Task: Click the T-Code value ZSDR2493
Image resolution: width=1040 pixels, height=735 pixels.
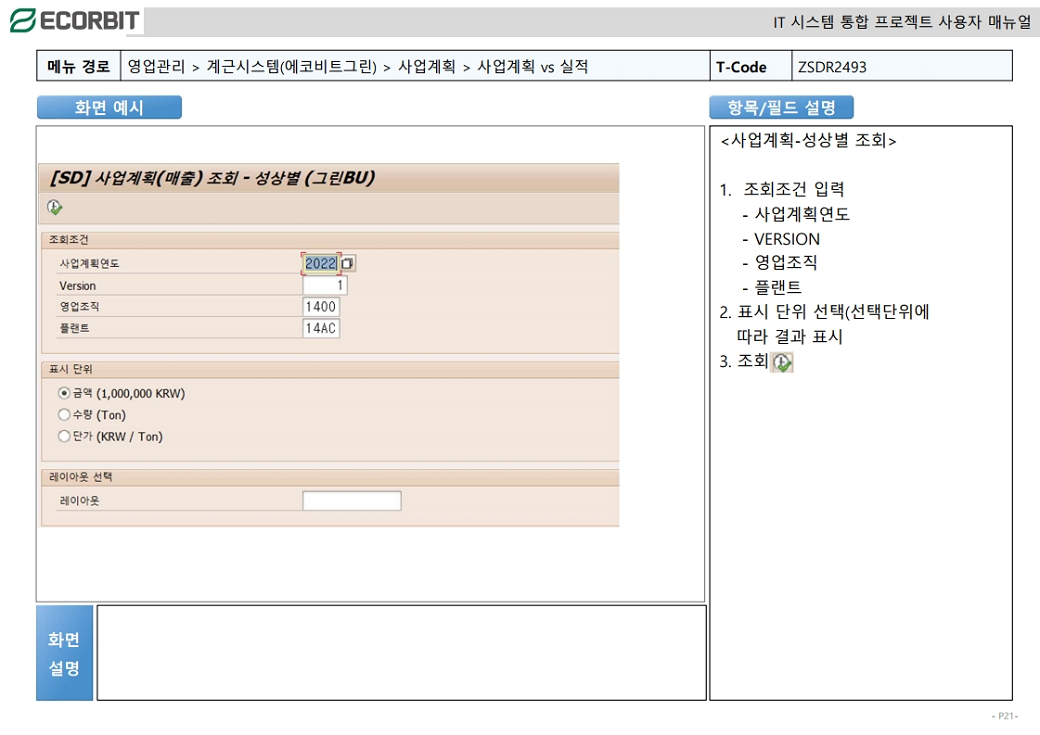Action: coord(832,67)
